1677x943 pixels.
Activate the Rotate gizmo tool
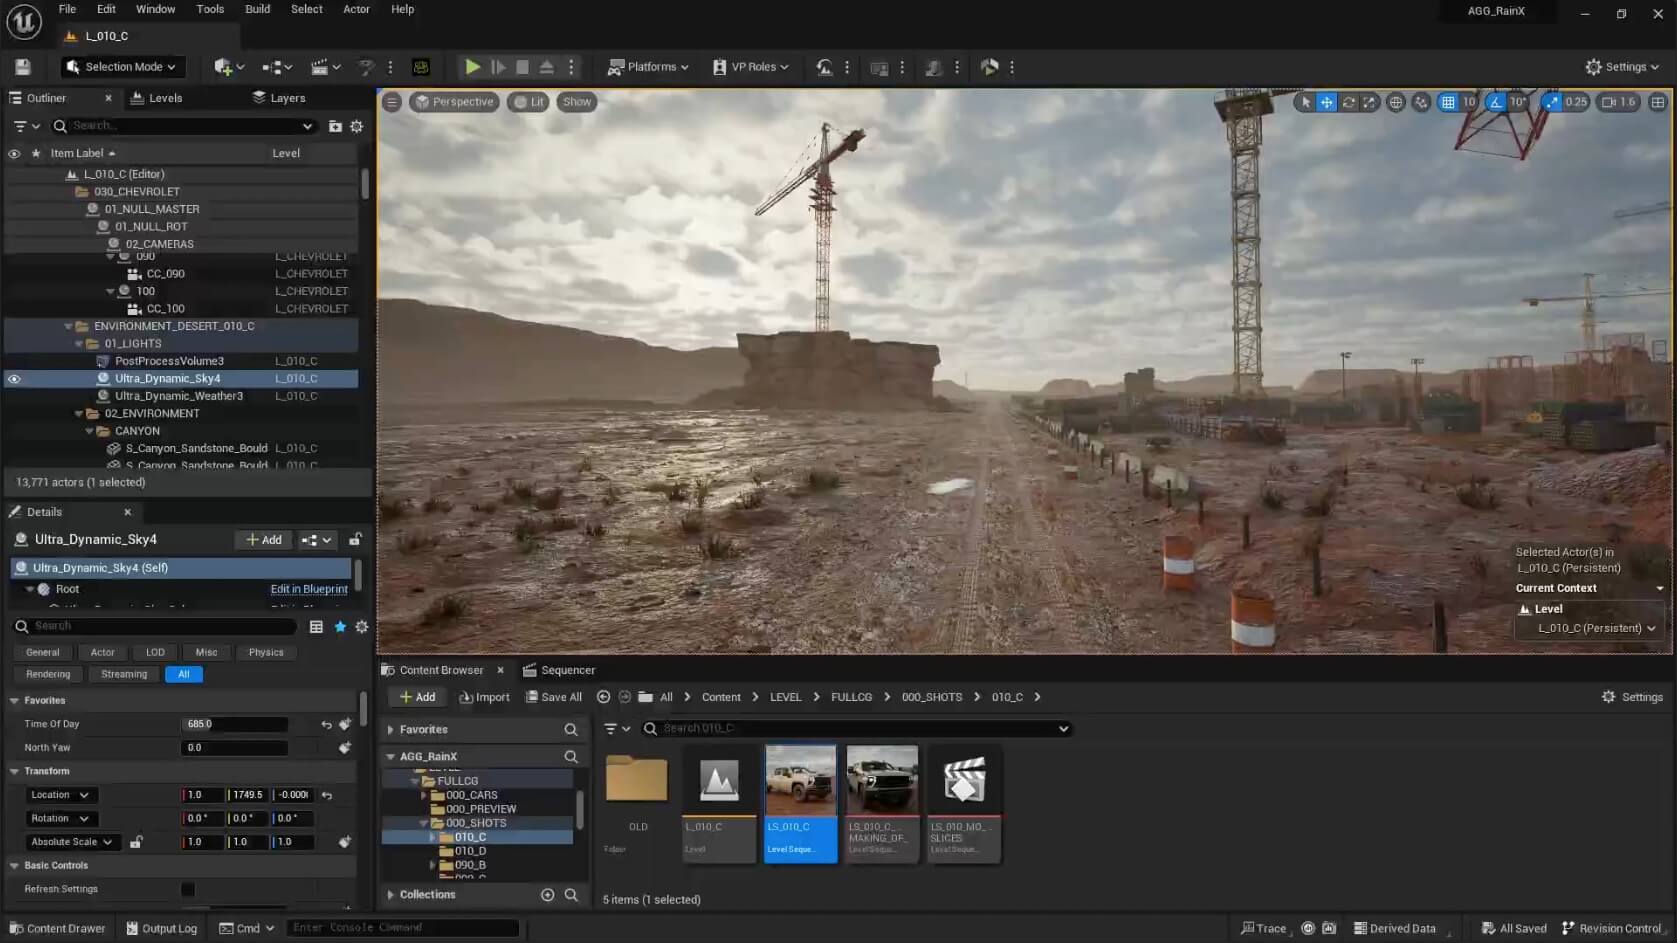(x=1348, y=102)
